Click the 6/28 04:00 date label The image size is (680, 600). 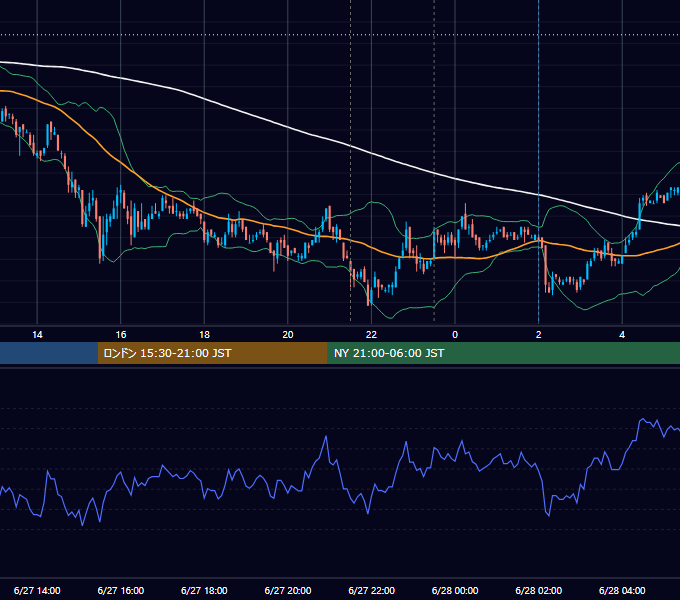622,590
